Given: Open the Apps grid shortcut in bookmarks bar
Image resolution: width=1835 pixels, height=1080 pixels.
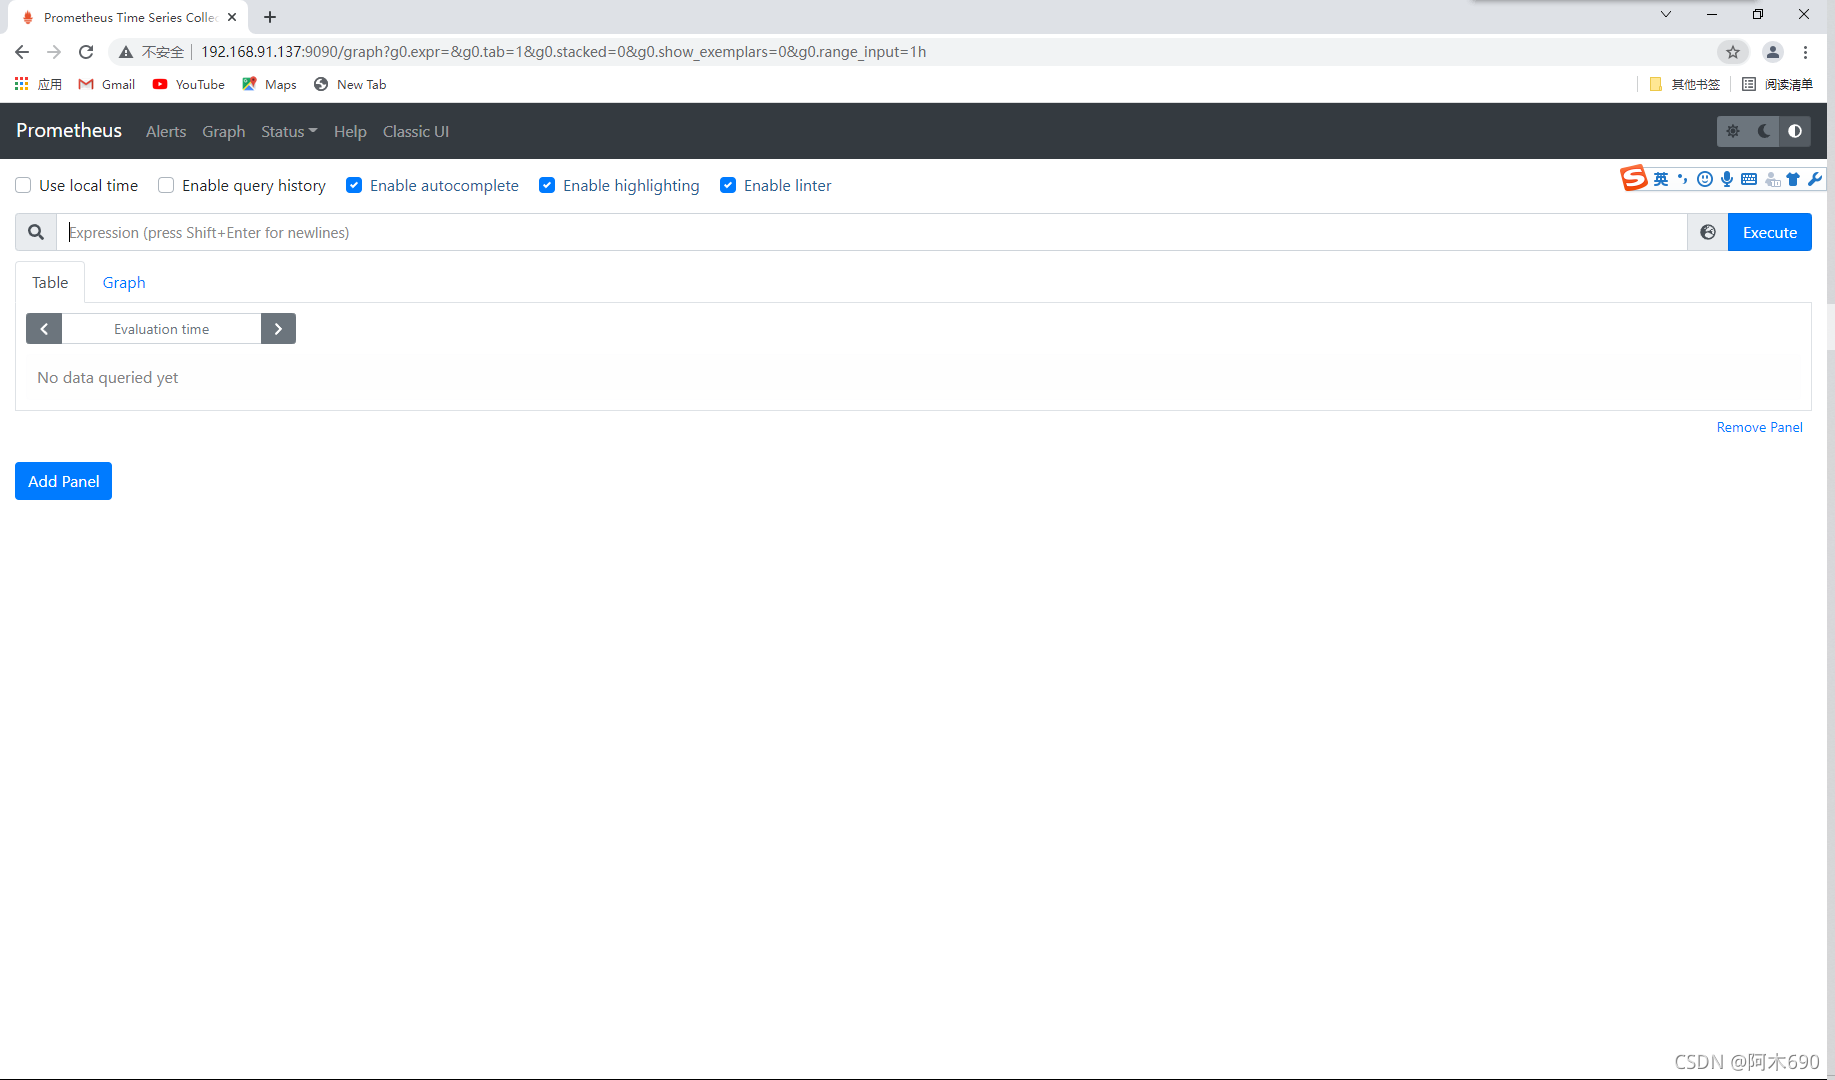Looking at the screenshot, I should tap(38, 84).
